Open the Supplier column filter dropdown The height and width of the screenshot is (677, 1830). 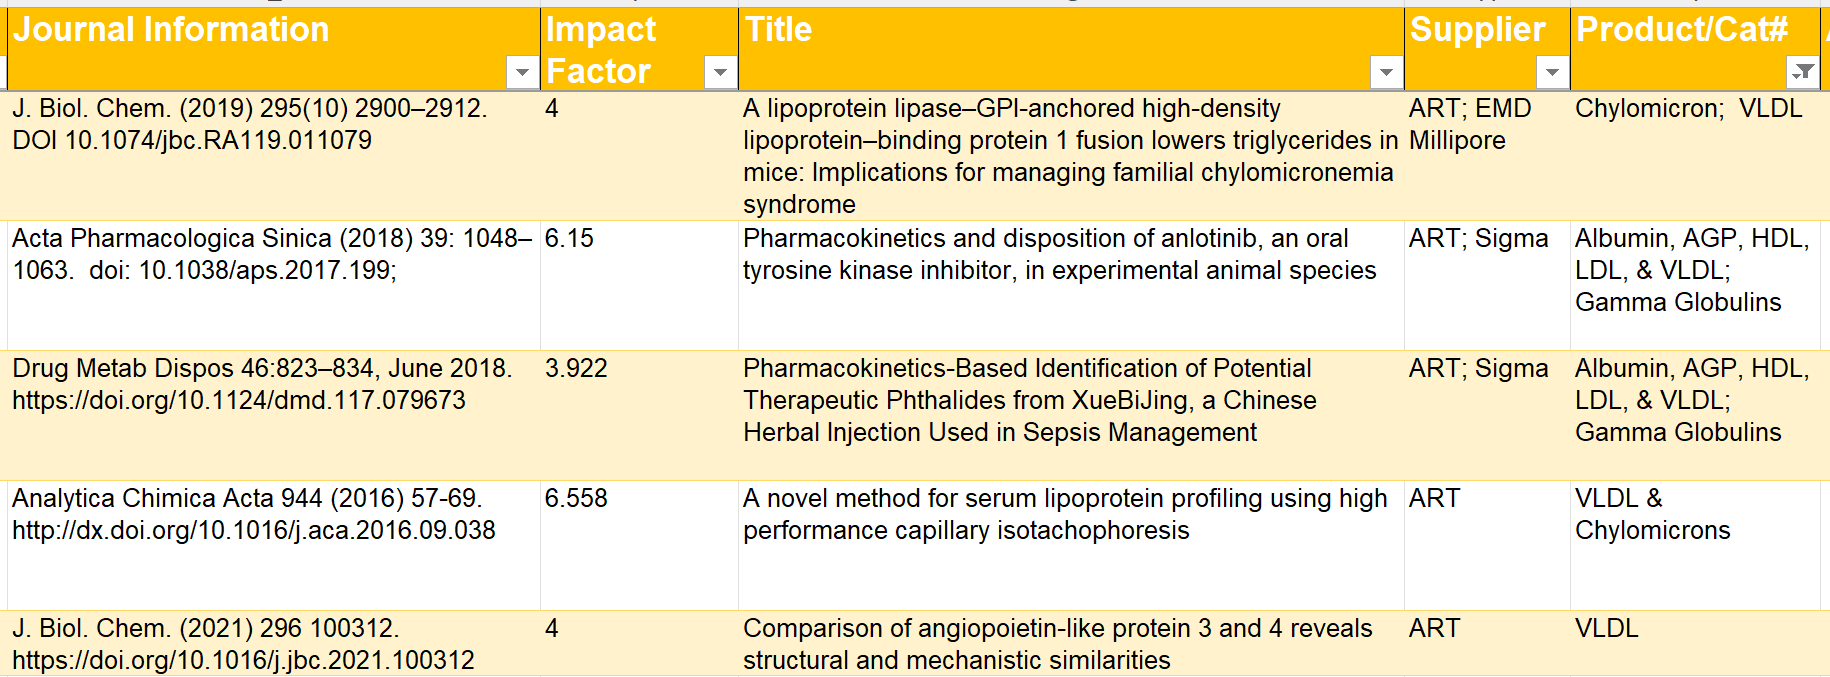(x=1552, y=72)
